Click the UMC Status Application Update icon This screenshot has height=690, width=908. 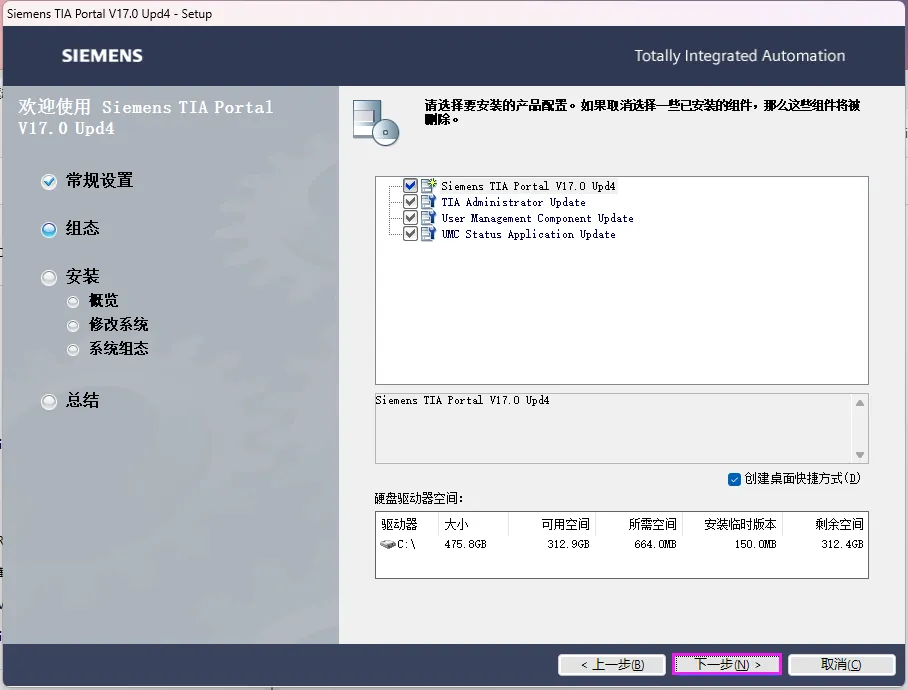click(429, 234)
